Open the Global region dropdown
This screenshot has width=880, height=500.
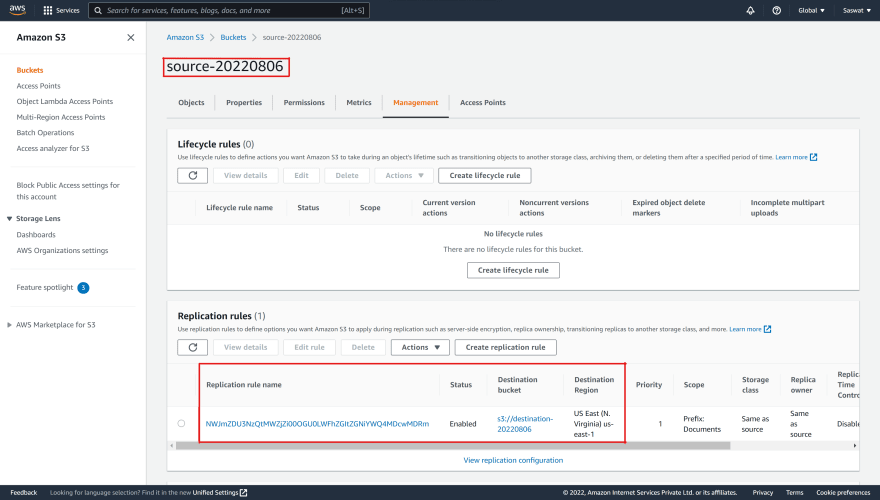tap(812, 10)
